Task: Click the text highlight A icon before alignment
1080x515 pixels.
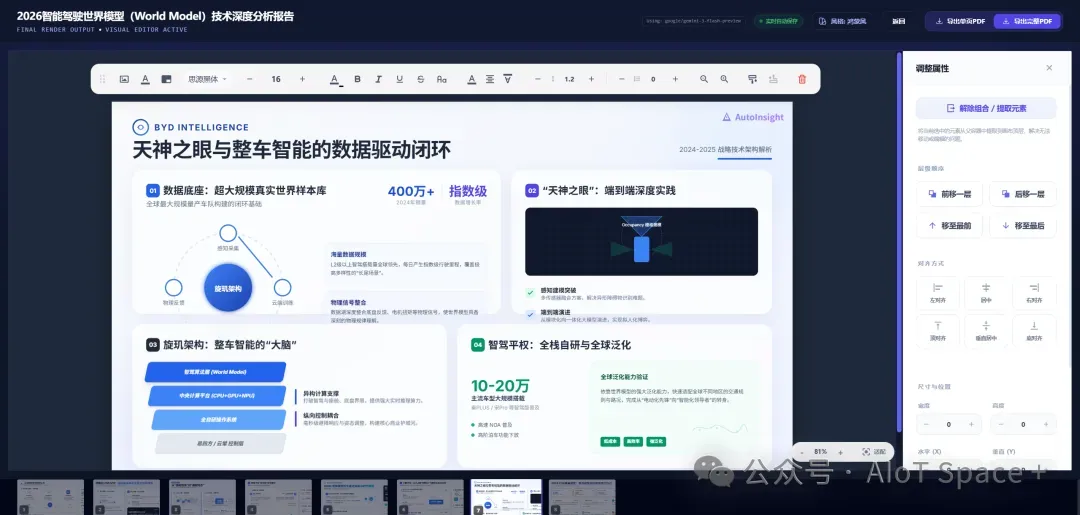Action: [472, 79]
